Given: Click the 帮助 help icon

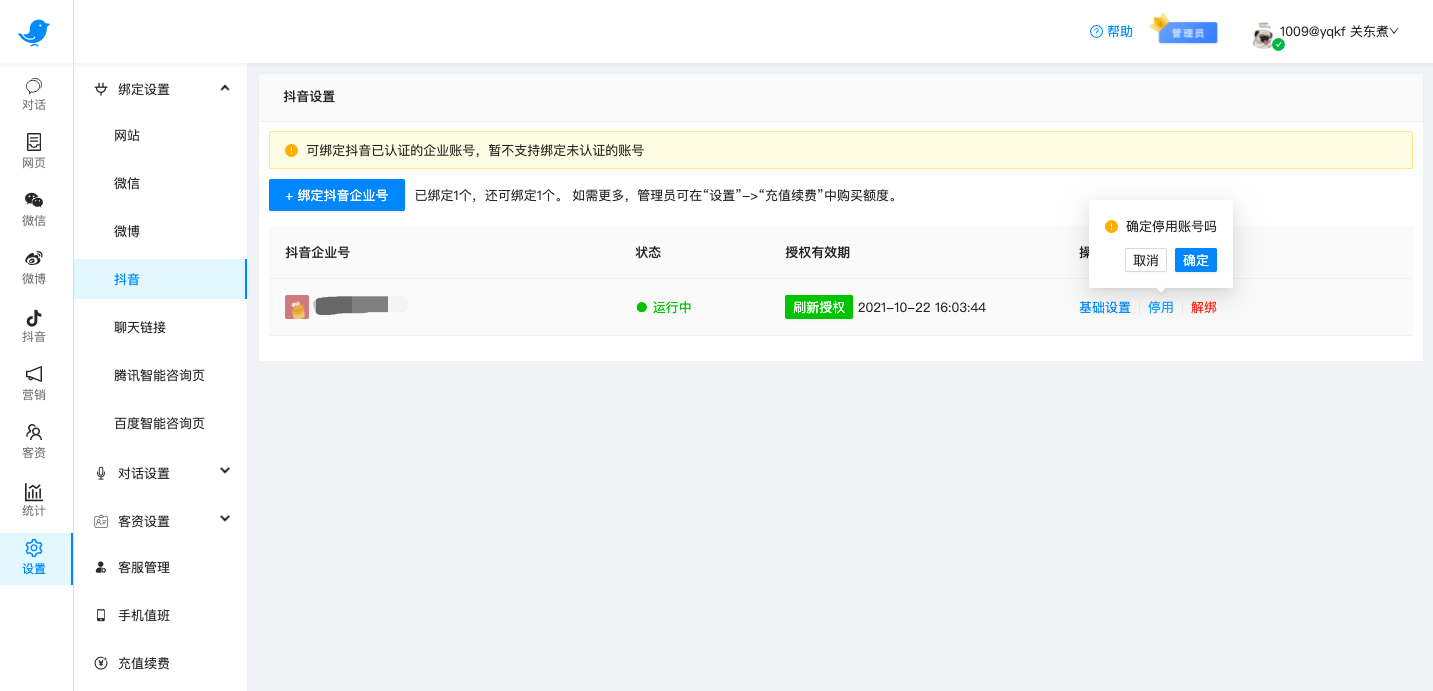Looking at the screenshot, I should pos(1110,31).
